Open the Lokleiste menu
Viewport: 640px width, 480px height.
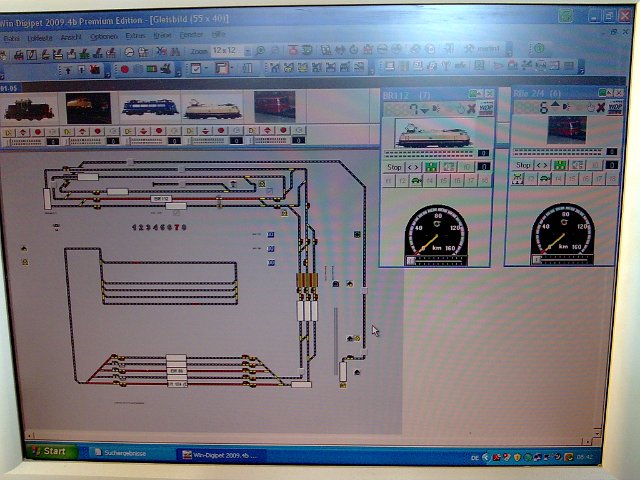pyautogui.click(x=40, y=38)
